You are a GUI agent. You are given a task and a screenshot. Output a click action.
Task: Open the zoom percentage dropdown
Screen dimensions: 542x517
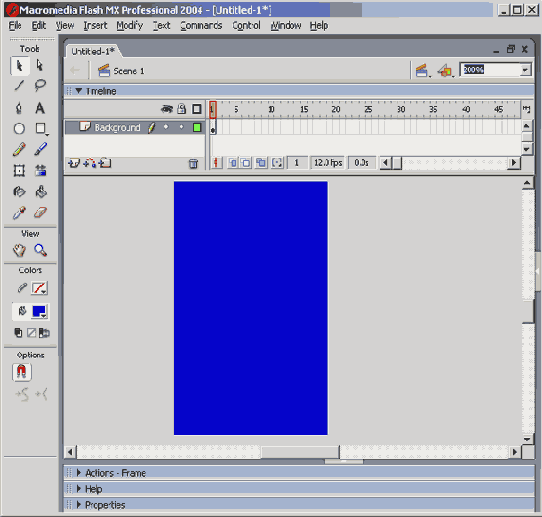click(x=525, y=70)
